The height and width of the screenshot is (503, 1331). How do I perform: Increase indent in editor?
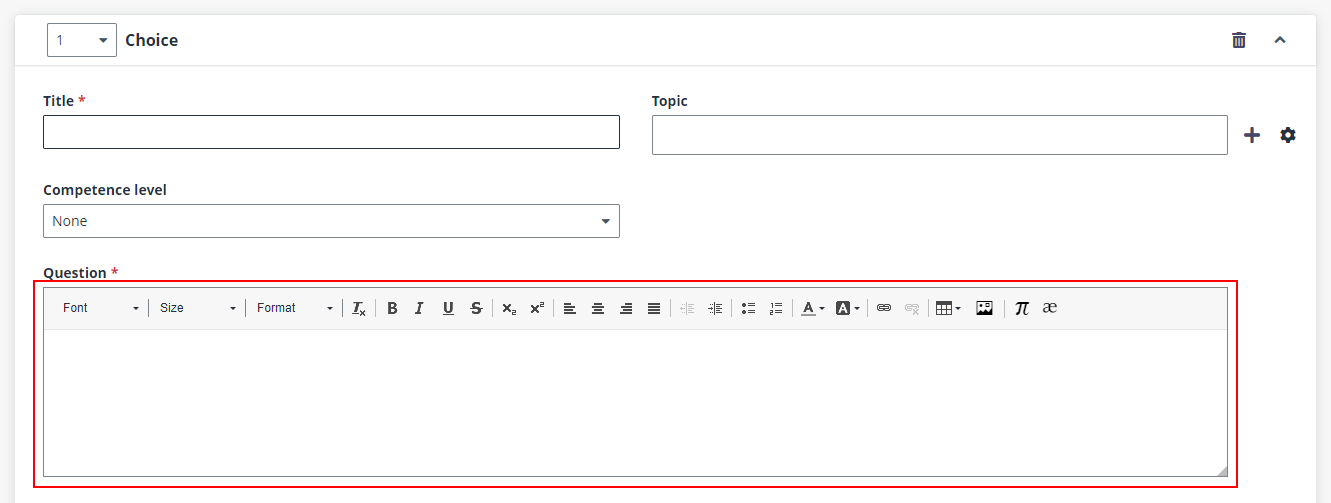point(715,308)
